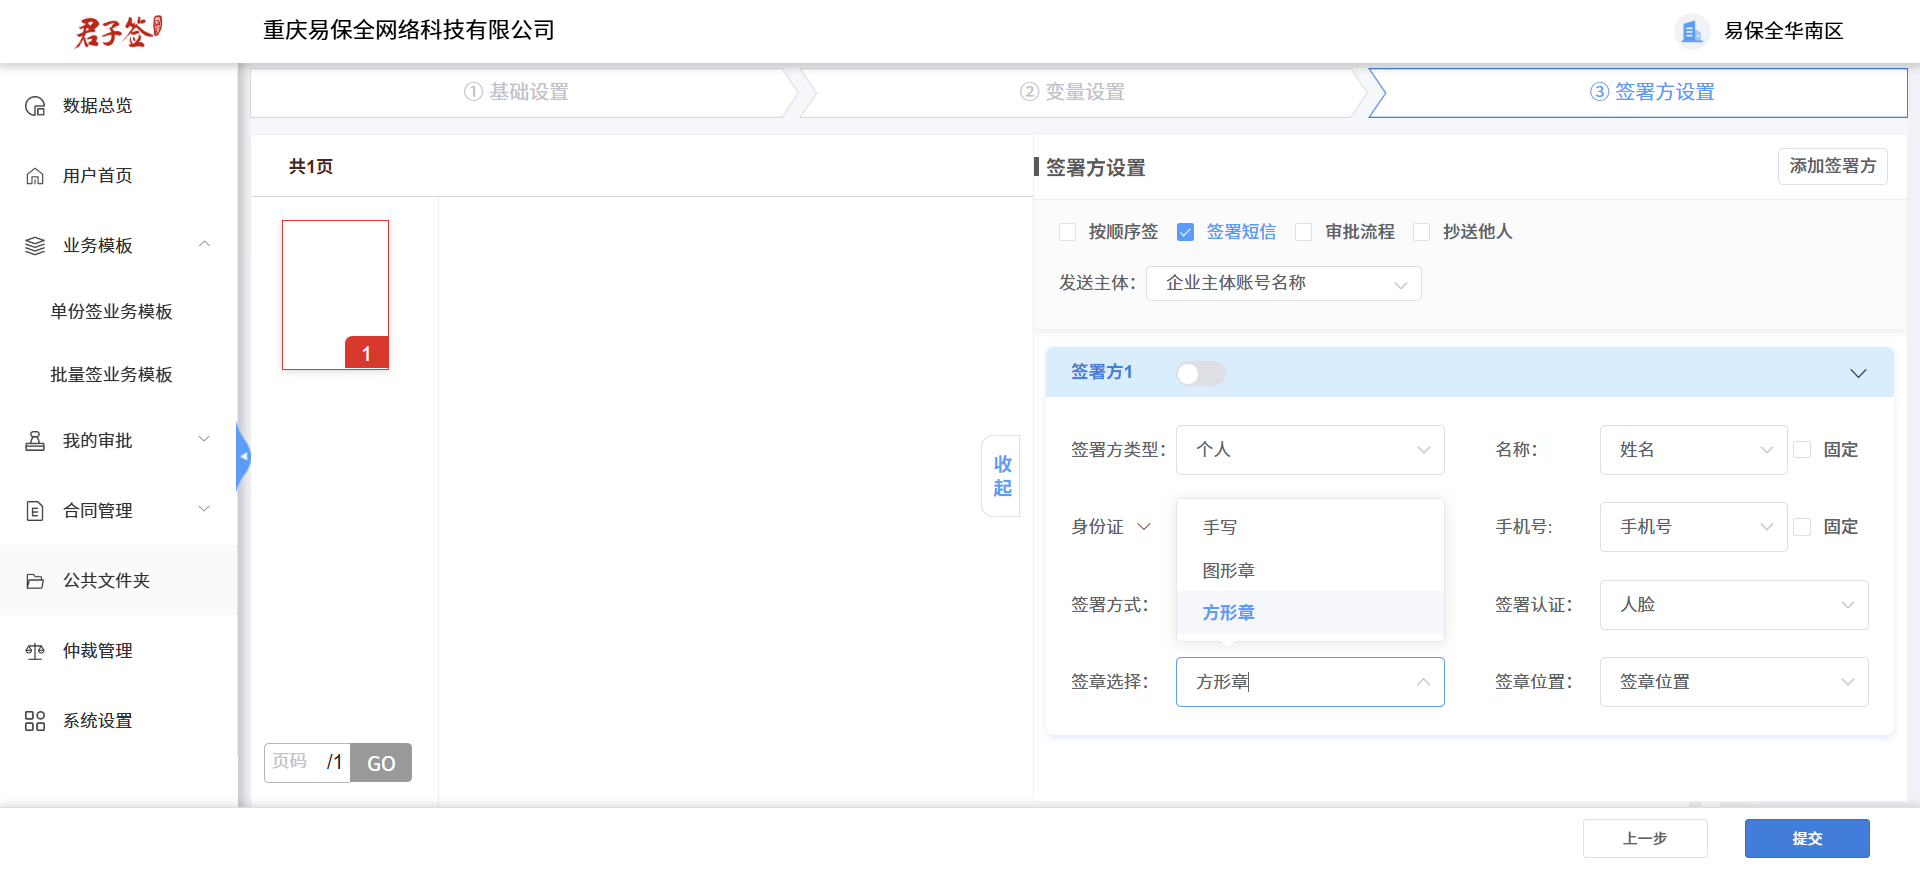Click the 数据总览 sidebar icon

[35, 106]
